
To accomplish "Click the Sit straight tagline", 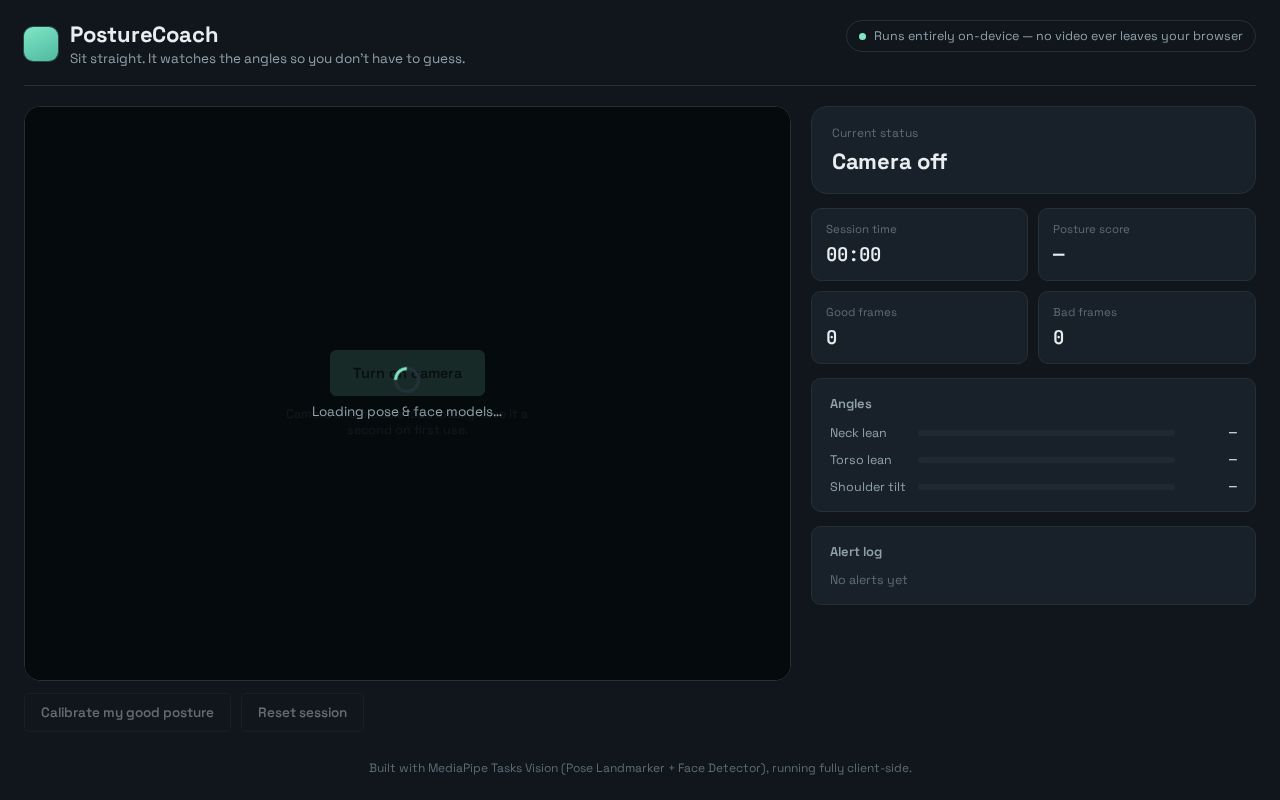I will (x=267, y=59).
